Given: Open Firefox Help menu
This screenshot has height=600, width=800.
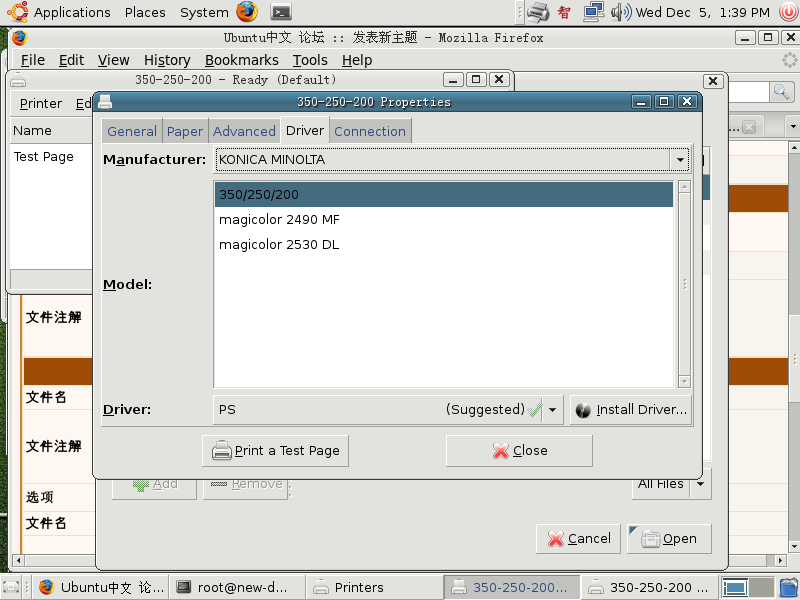Looking at the screenshot, I should (x=357, y=60).
